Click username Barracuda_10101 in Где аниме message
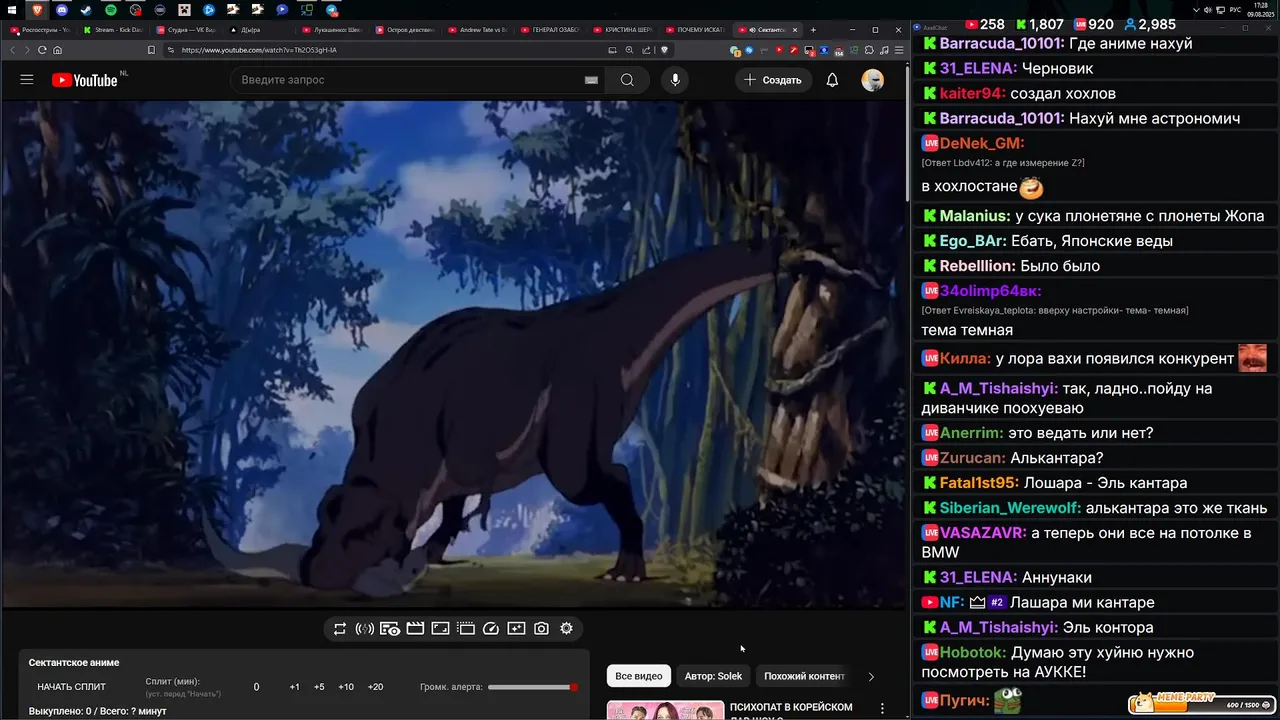1280x720 pixels. pyautogui.click(x=1001, y=44)
